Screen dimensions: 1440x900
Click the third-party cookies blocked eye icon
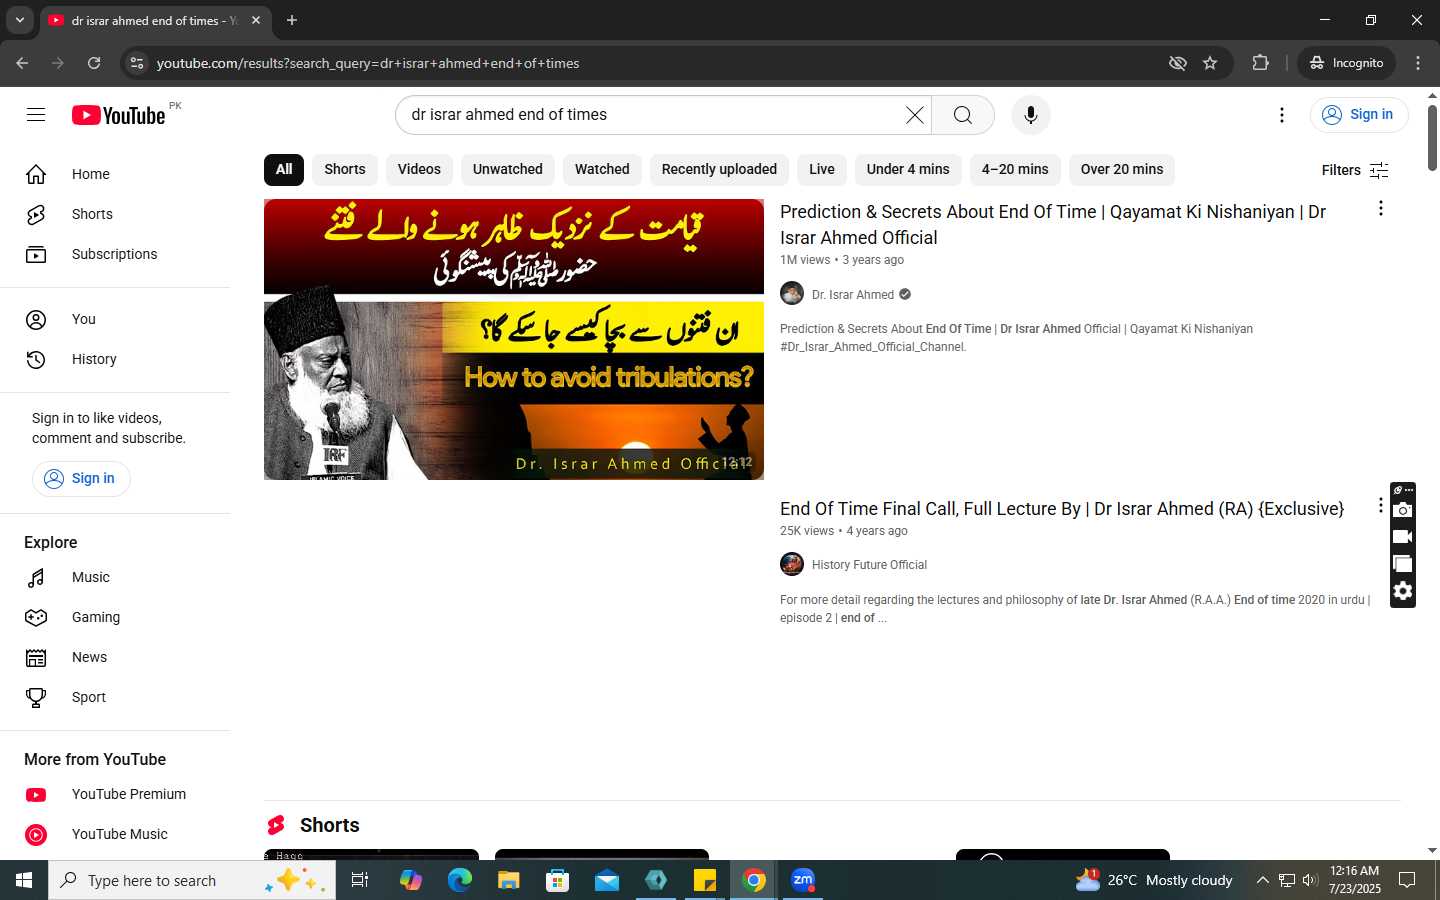tap(1178, 63)
